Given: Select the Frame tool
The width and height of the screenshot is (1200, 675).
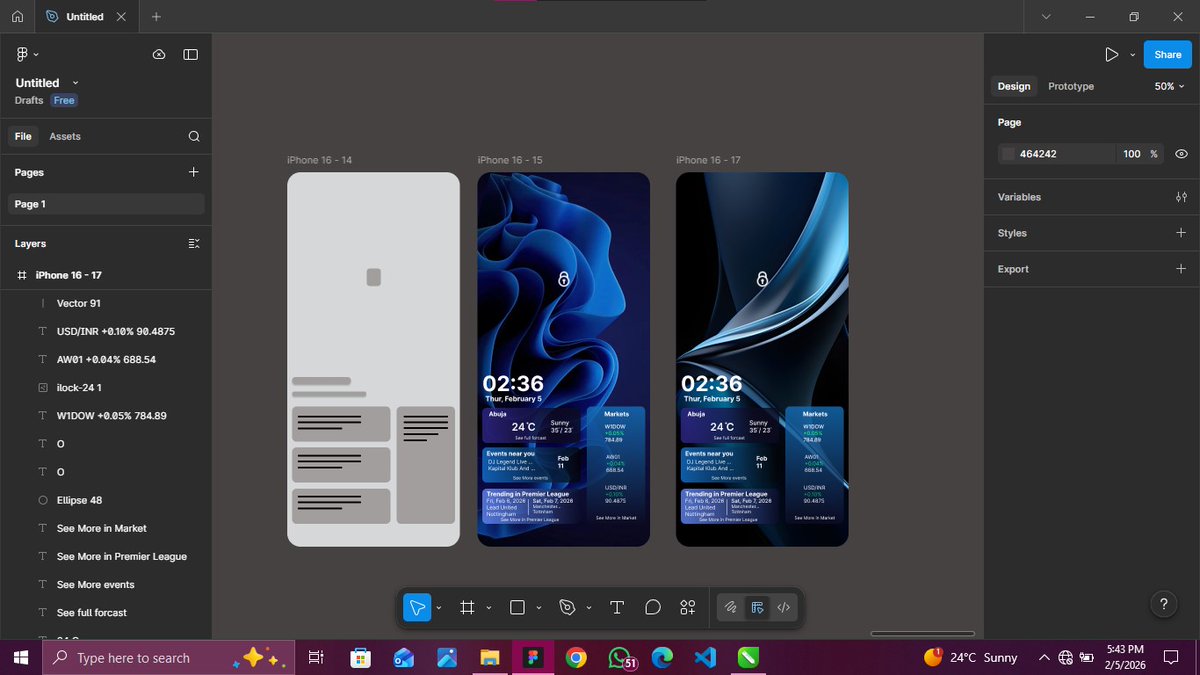Looking at the screenshot, I should [466, 607].
